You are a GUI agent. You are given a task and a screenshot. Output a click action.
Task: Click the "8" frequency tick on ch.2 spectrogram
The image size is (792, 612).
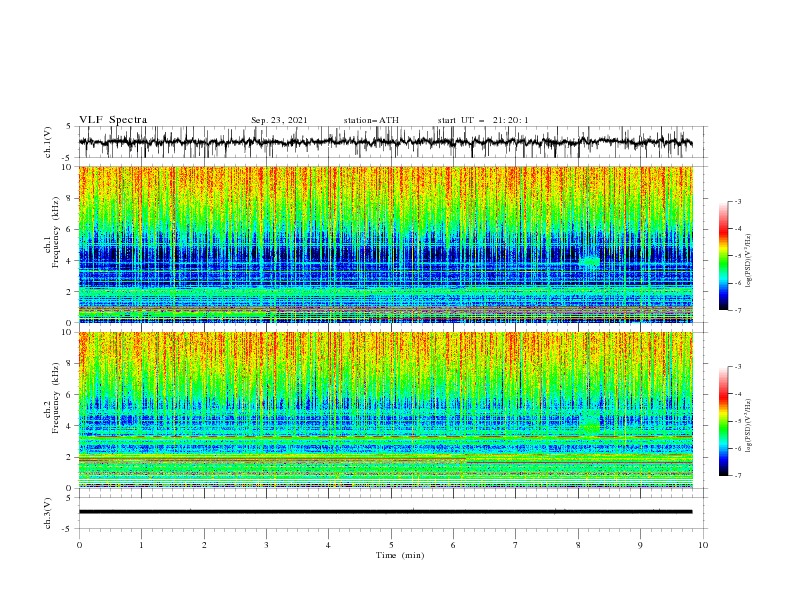coord(70,364)
